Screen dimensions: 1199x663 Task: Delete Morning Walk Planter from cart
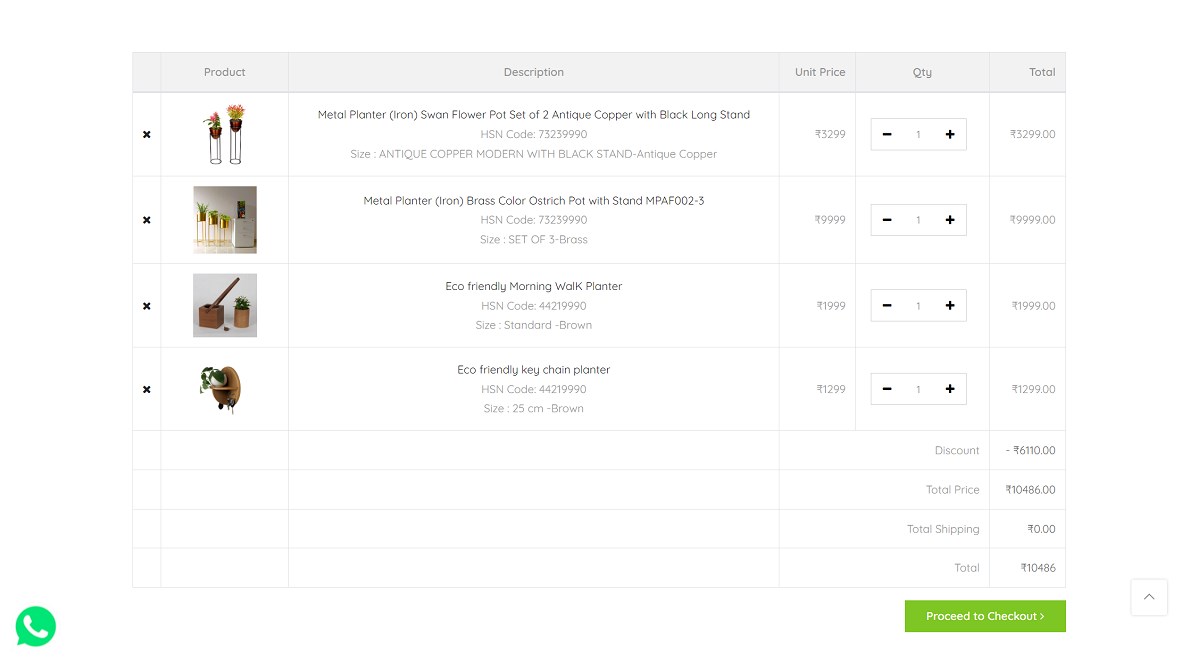coord(147,306)
